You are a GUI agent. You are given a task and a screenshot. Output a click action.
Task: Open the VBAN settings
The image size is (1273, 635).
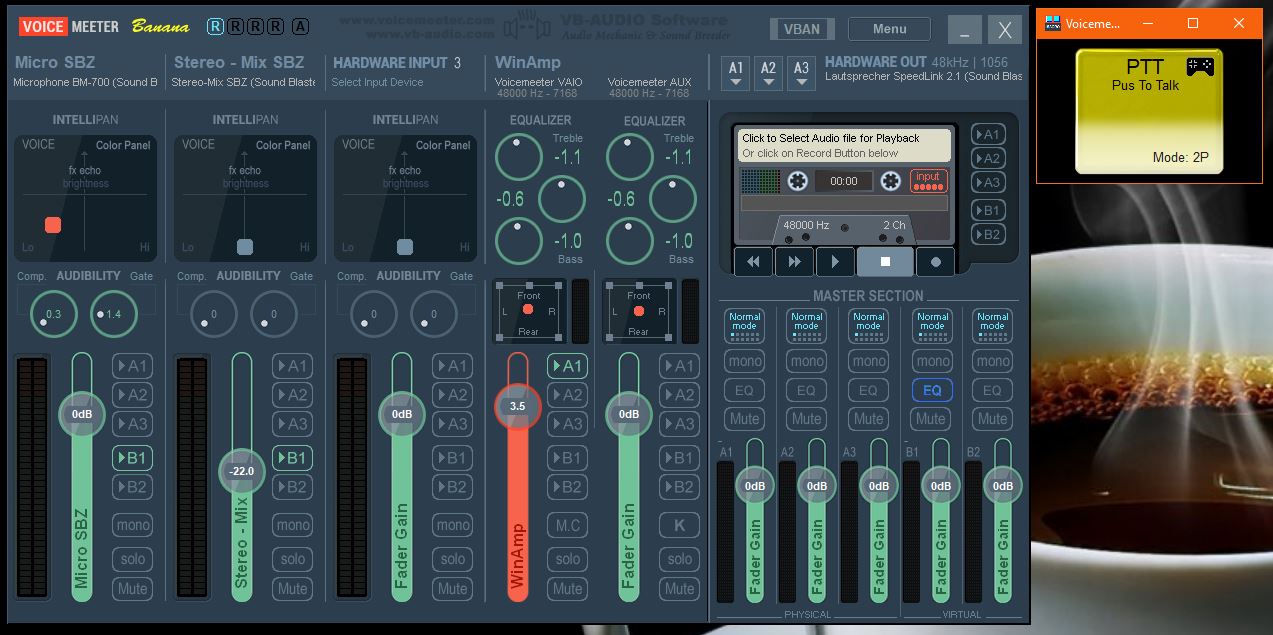click(803, 29)
